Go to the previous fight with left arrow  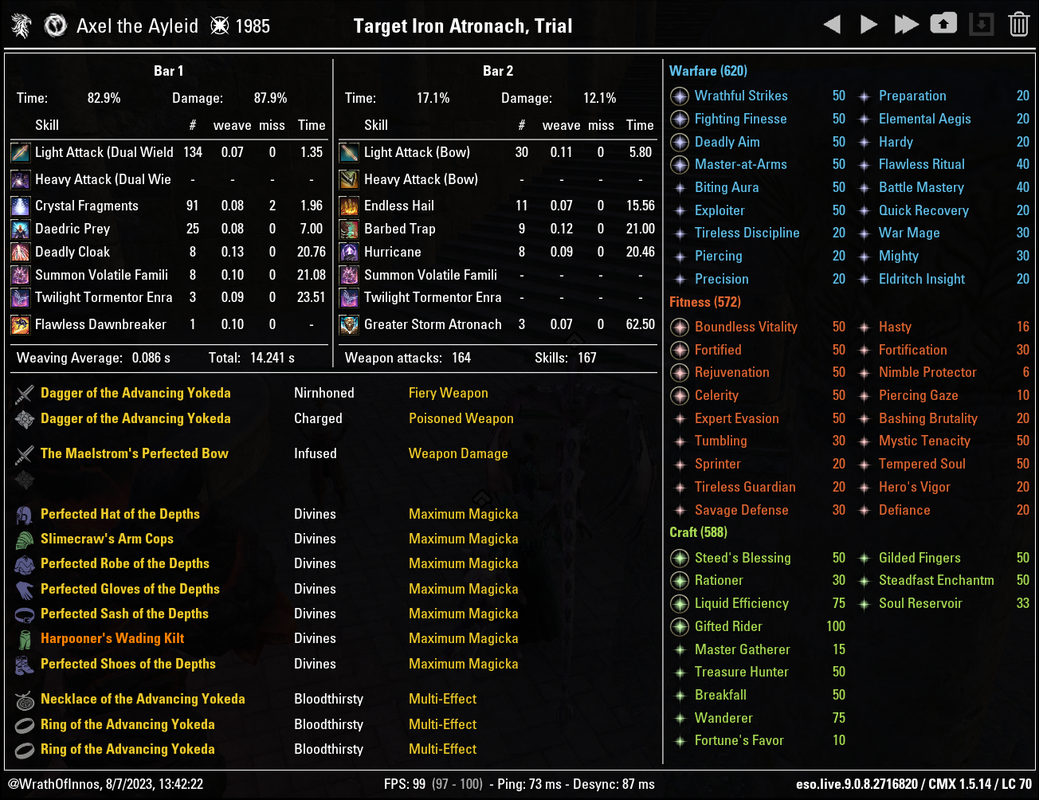tap(832, 25)
